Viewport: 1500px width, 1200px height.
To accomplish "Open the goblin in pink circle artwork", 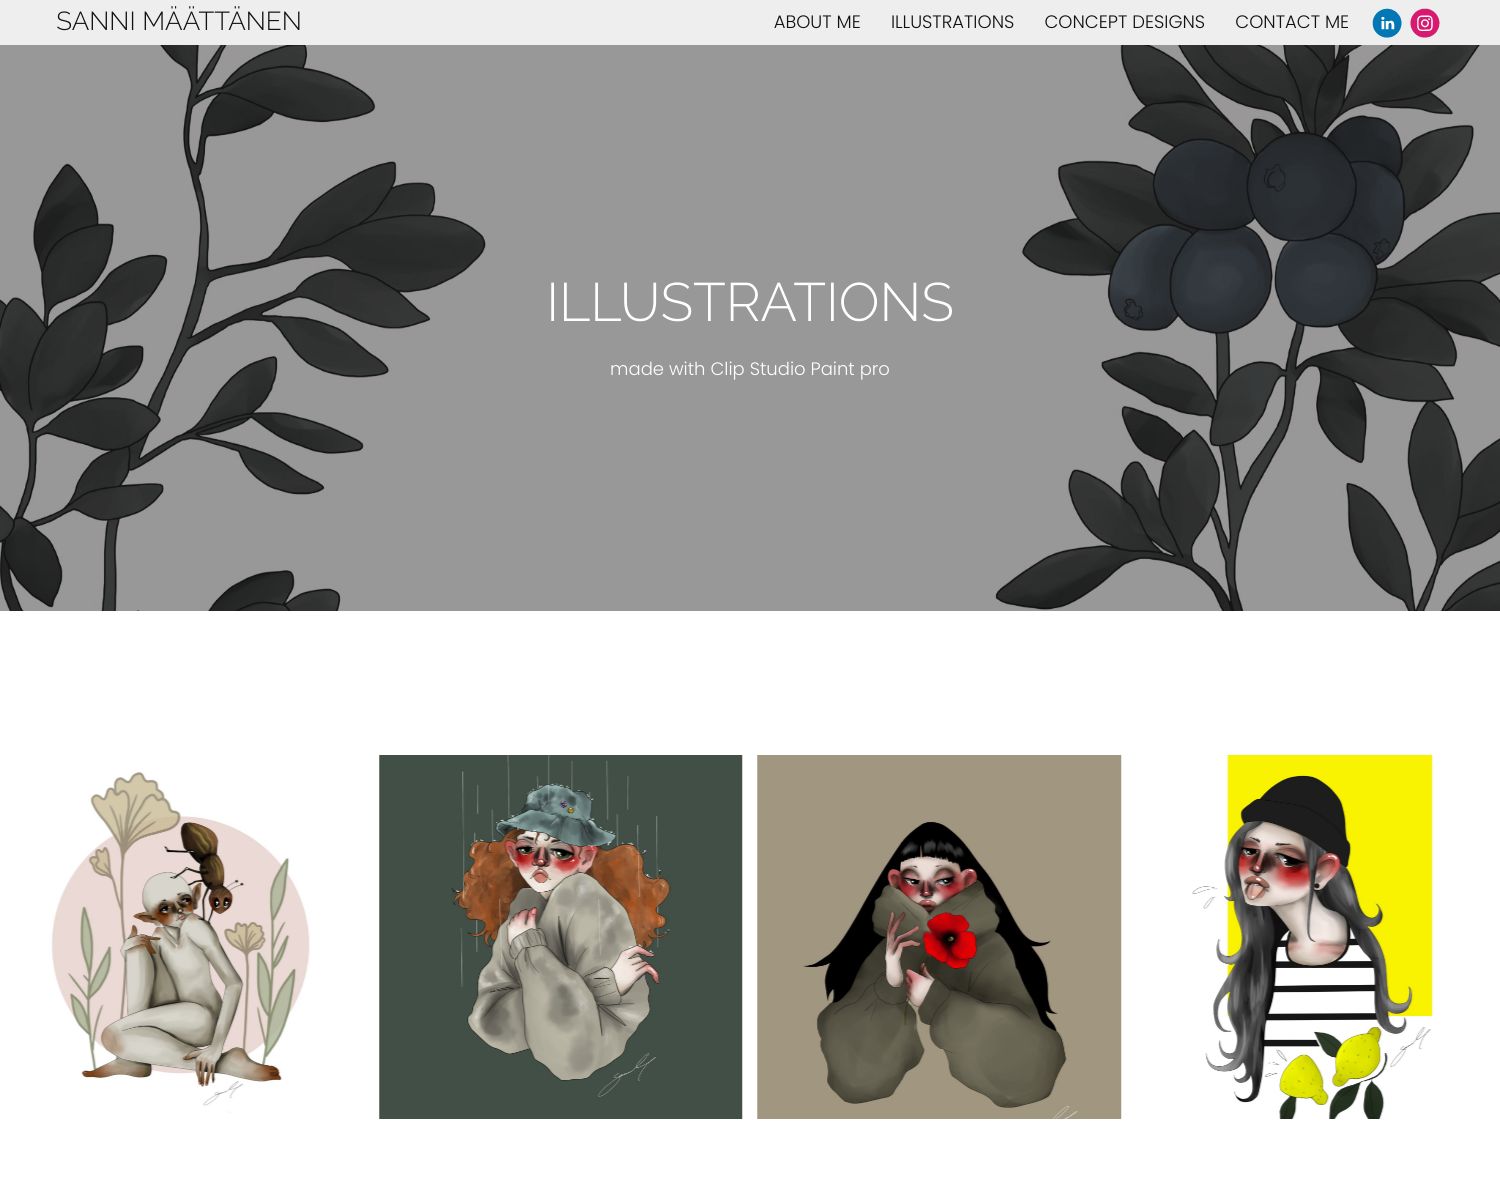I will [x=181, y=937].
